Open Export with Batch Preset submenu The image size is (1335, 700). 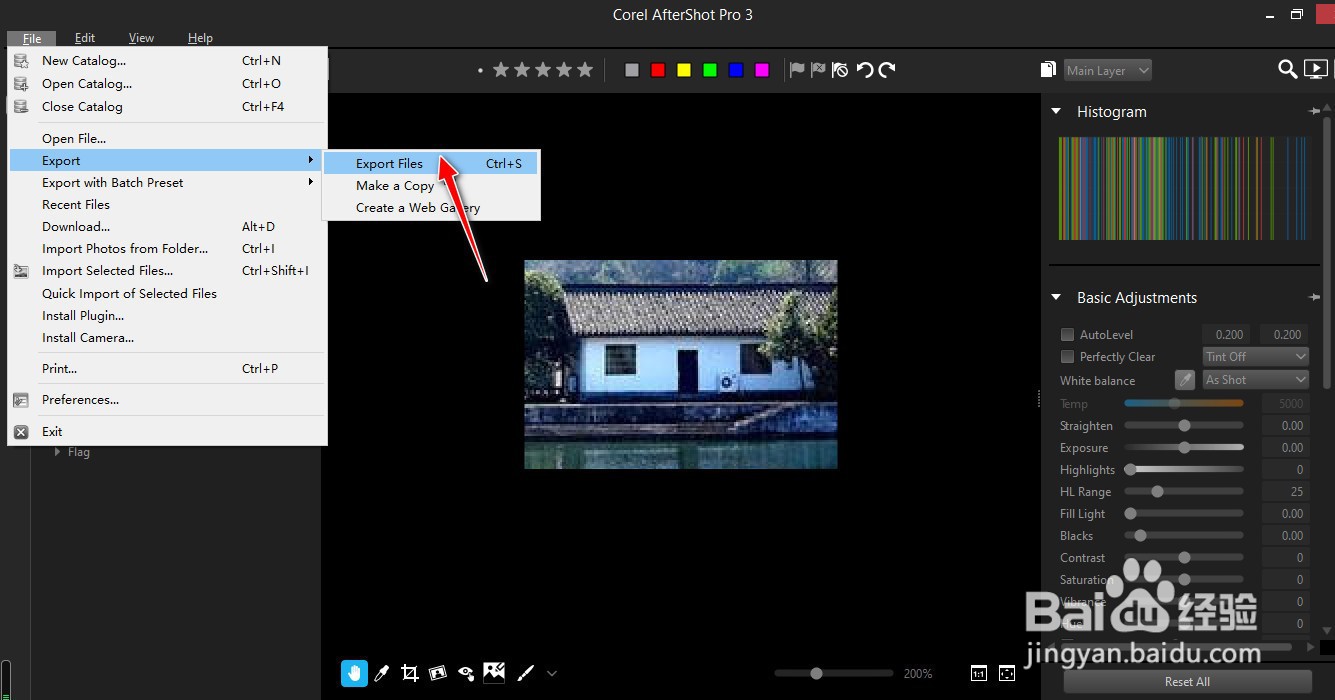[x=168, y=183]
